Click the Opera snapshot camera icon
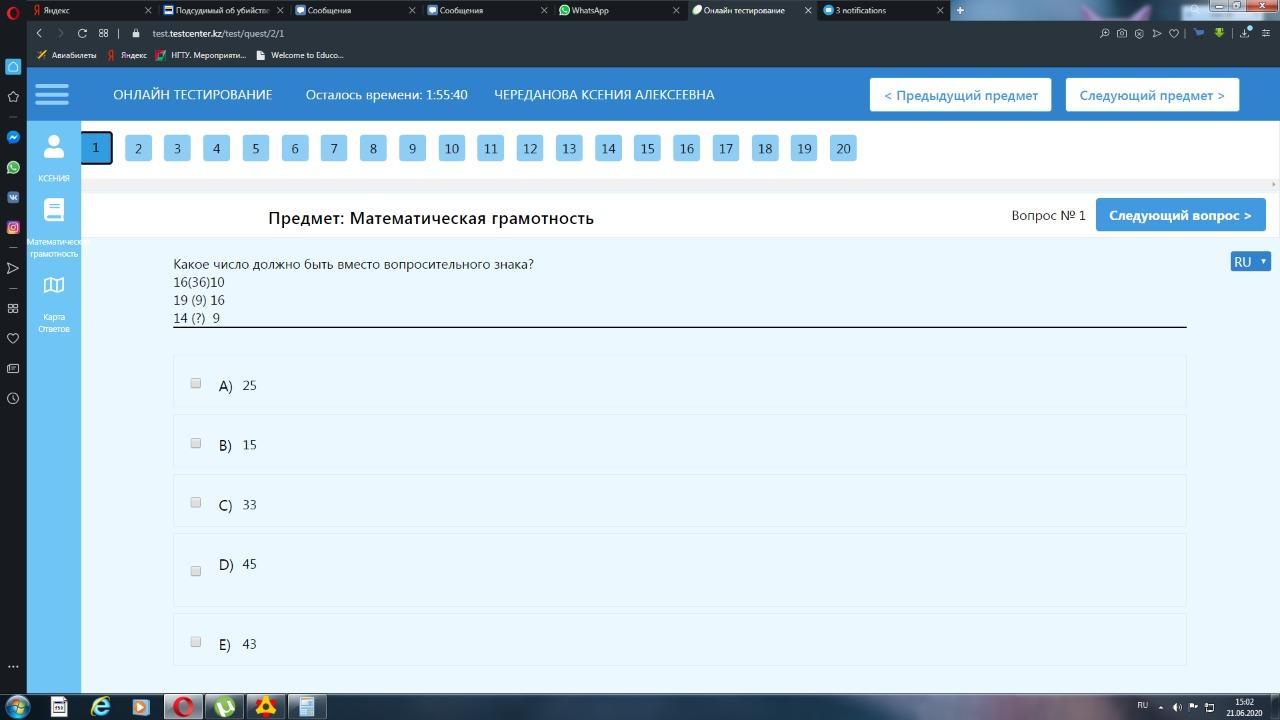 click(x=1122, y=33)
